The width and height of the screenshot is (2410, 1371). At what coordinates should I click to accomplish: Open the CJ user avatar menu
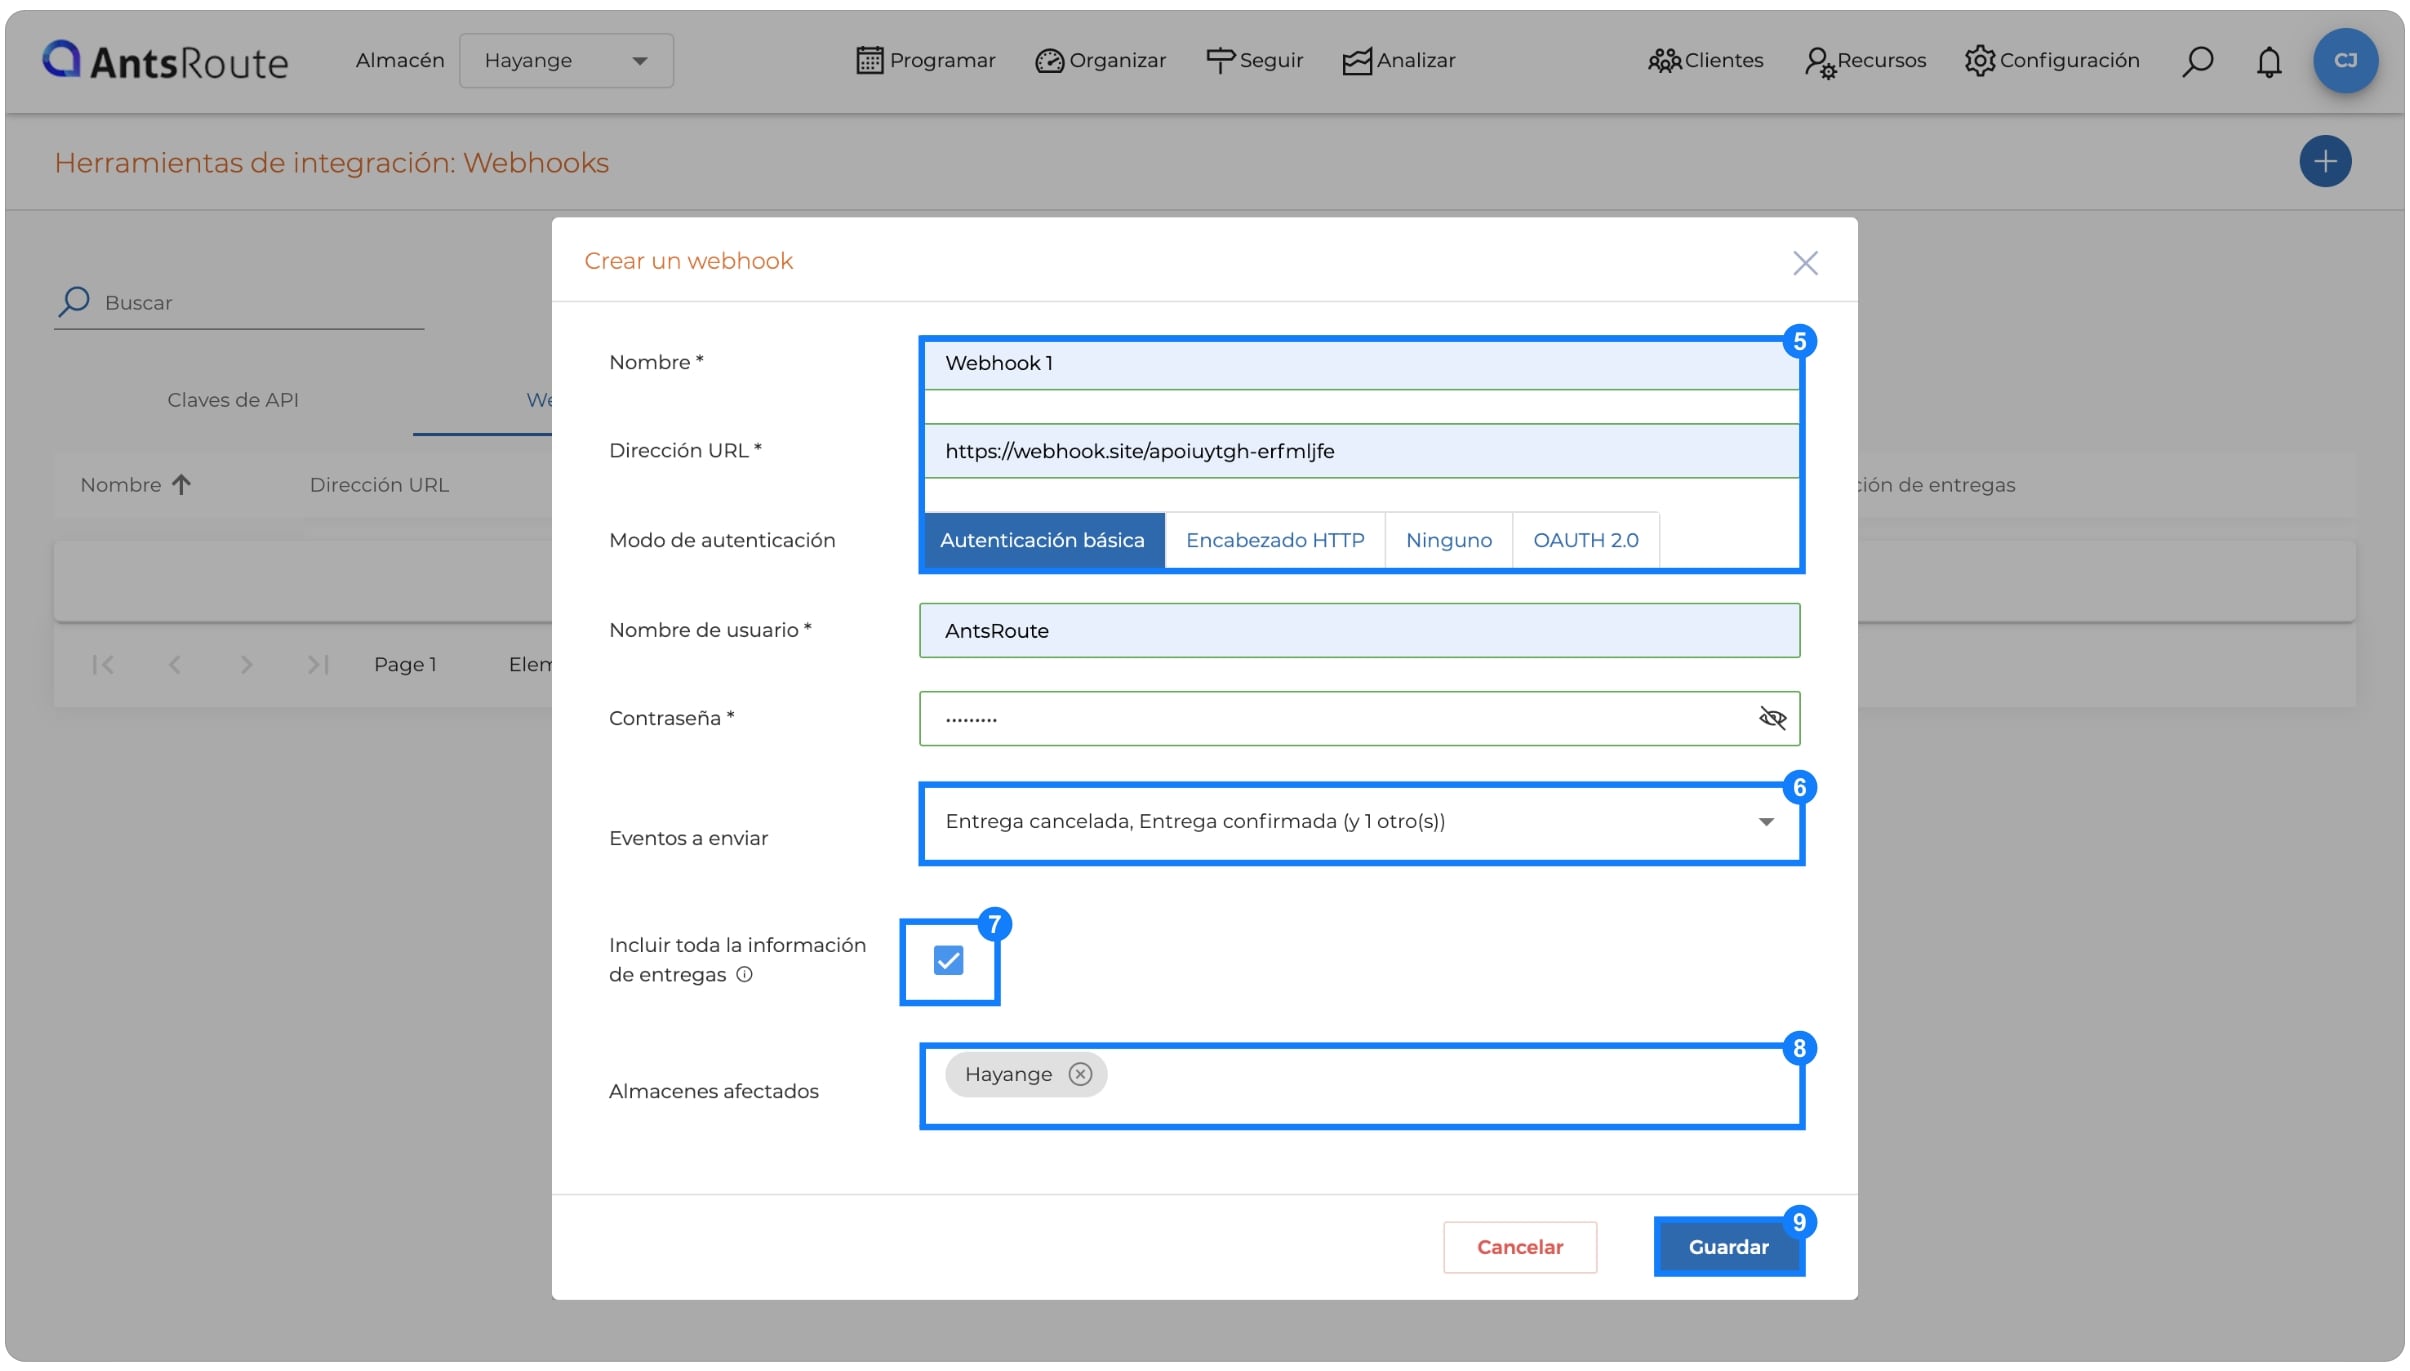tap(2345, 61)
